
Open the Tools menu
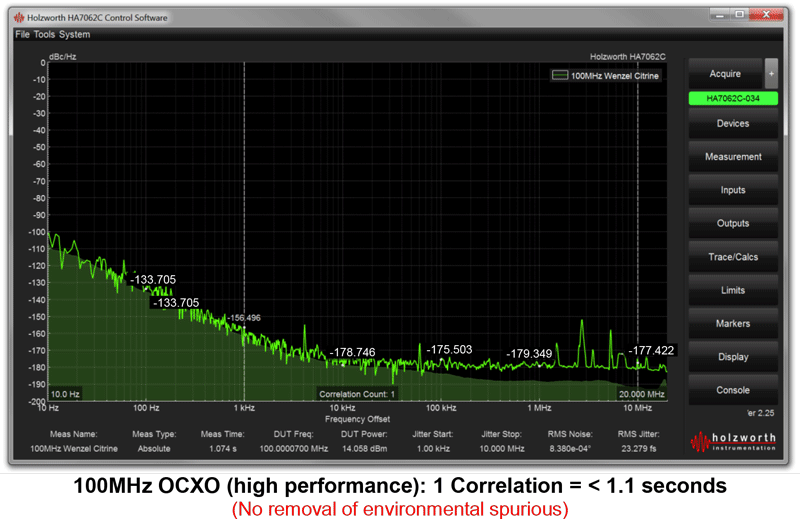coord(44,34)
